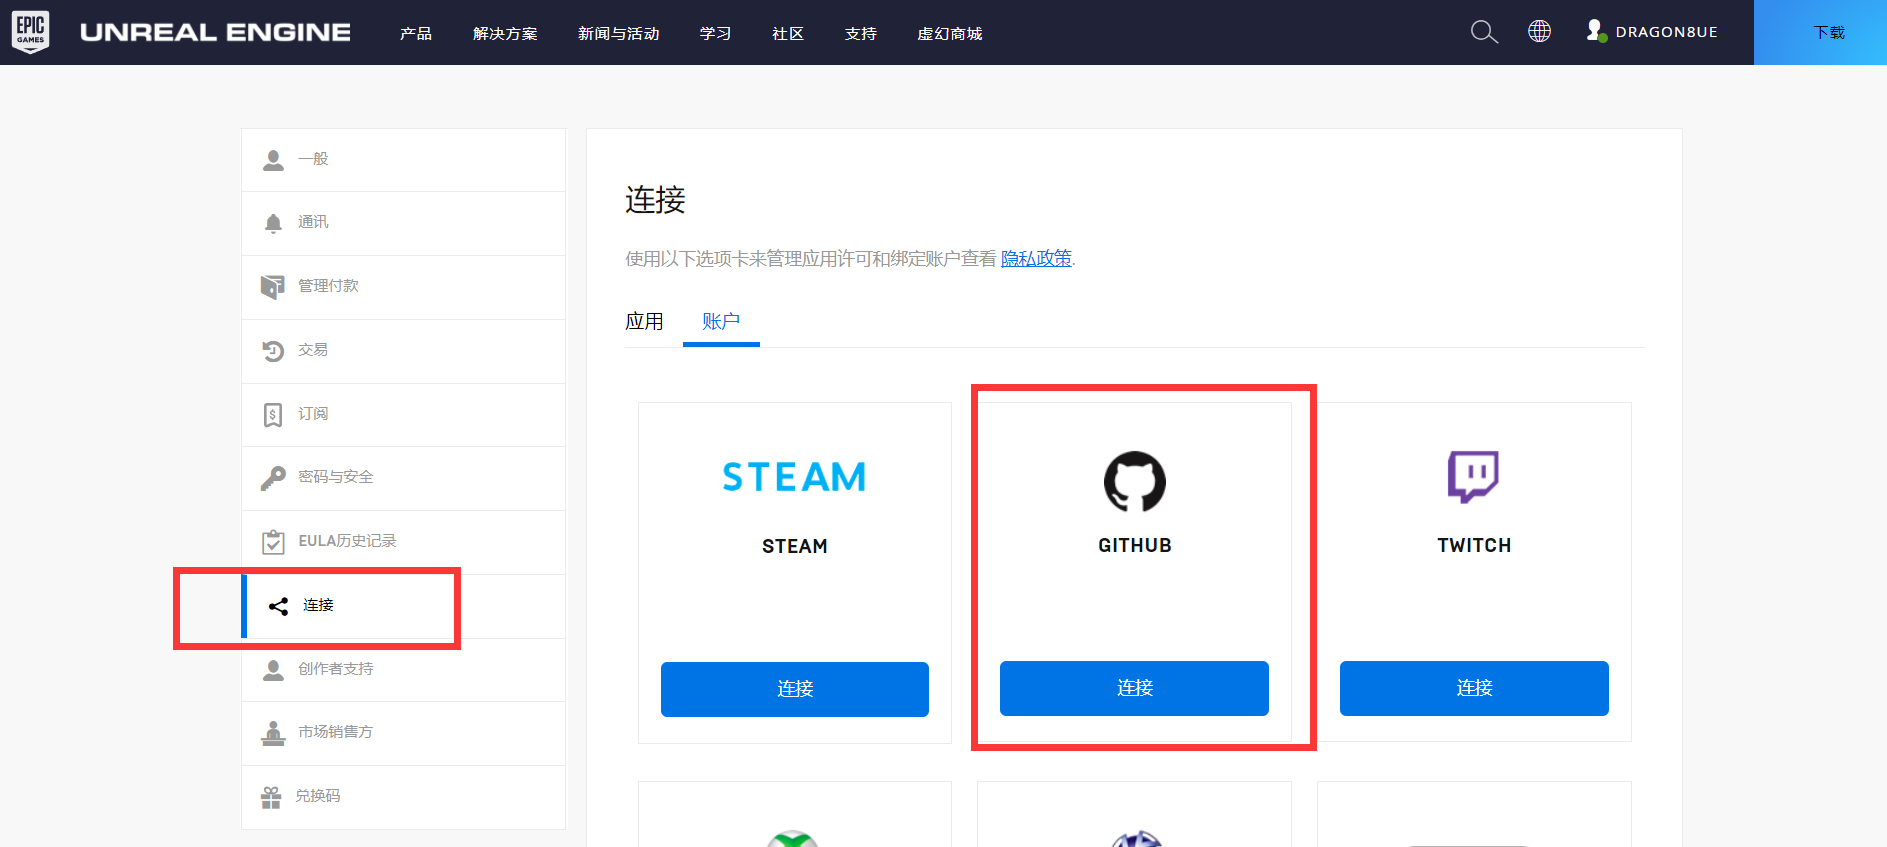Open the 学习 menu
The image size is (1887, 847).
(715, 33)
